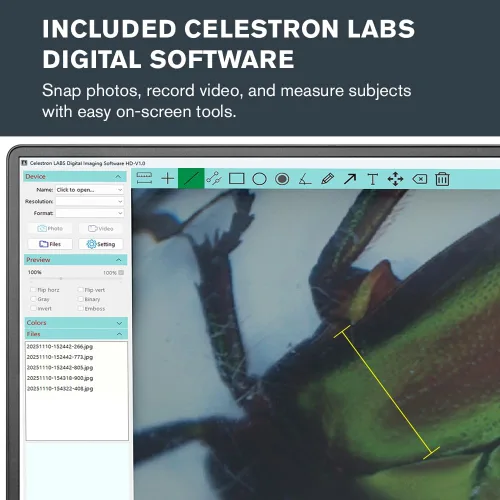This screenshot has width=500, height=500.
Task: Select file 20251110-154322-408.jpg
Action: pyautogui.click(x=60, y=388)
